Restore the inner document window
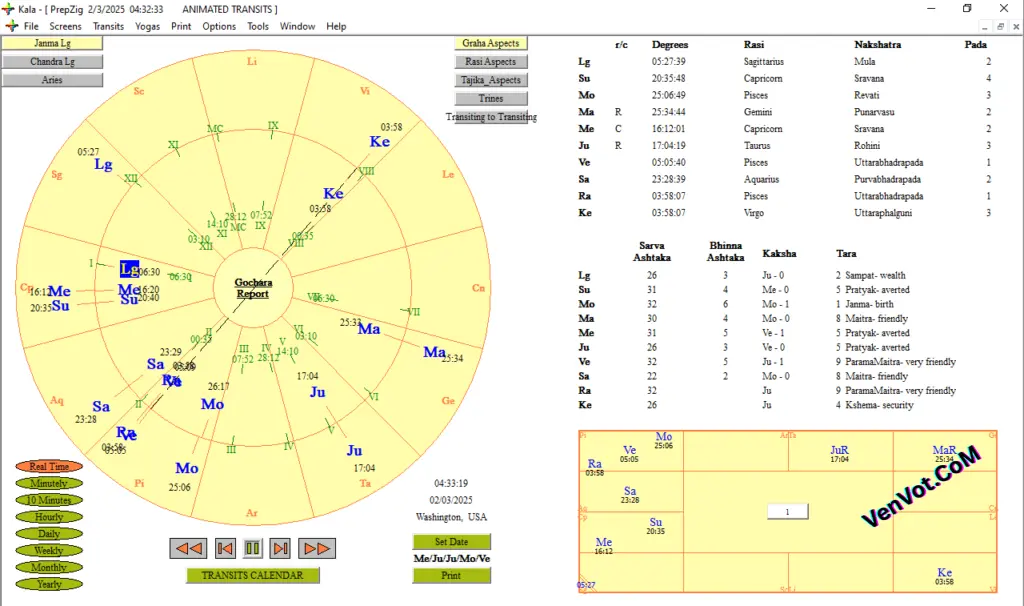The width and height of the screenshot is (1024, 606). 1000,26
